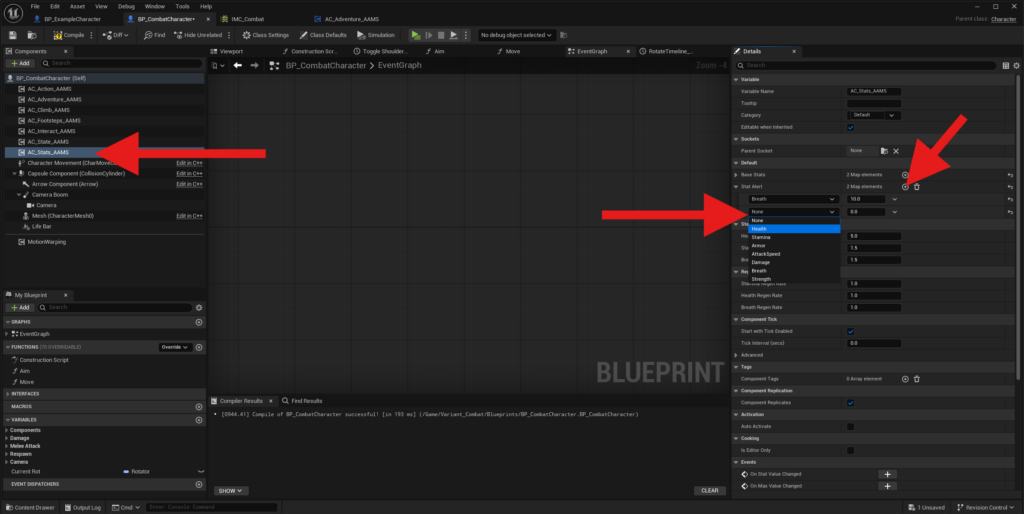
Task: Enable the Auto Activate checkbox
Action: coord(851,426)
